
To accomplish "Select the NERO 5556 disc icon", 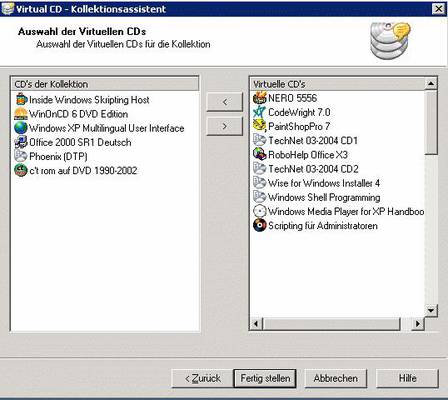I will pos(259,98).
